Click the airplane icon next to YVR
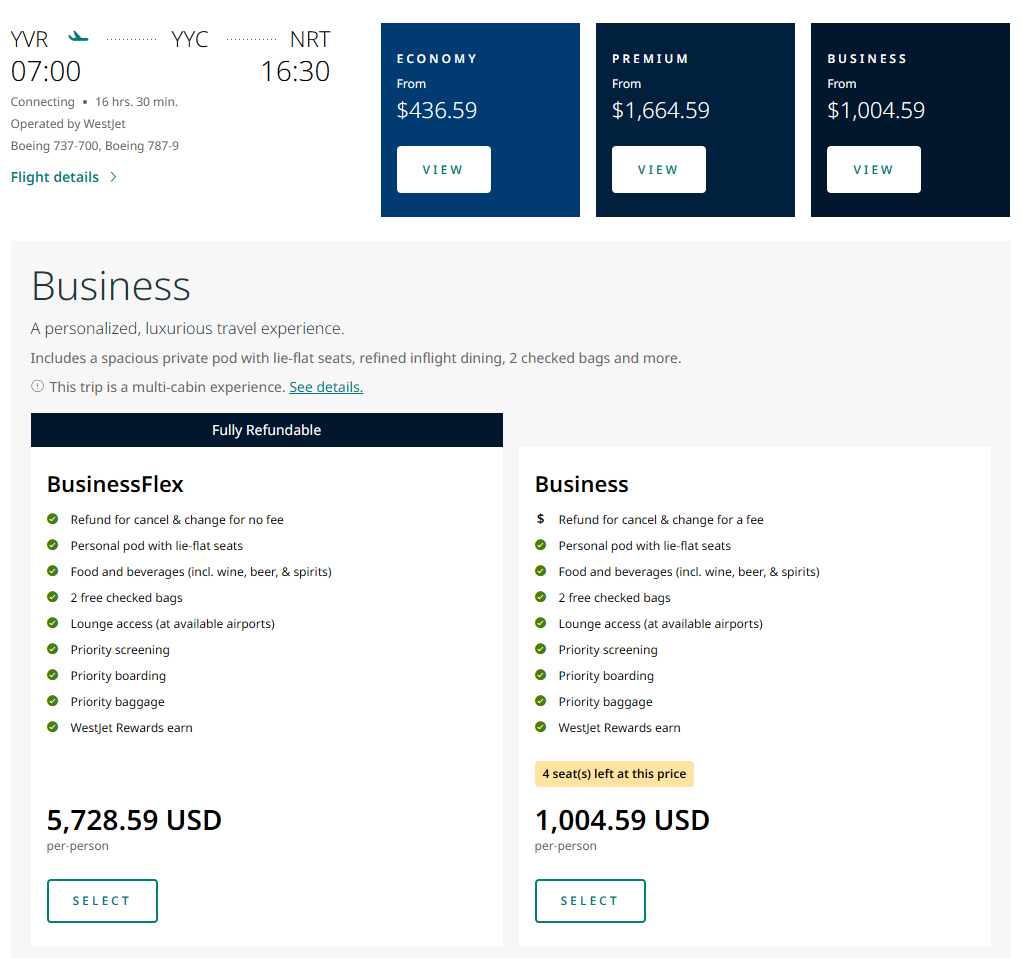This screenshot has height=958, width=1021. point(78,38)
